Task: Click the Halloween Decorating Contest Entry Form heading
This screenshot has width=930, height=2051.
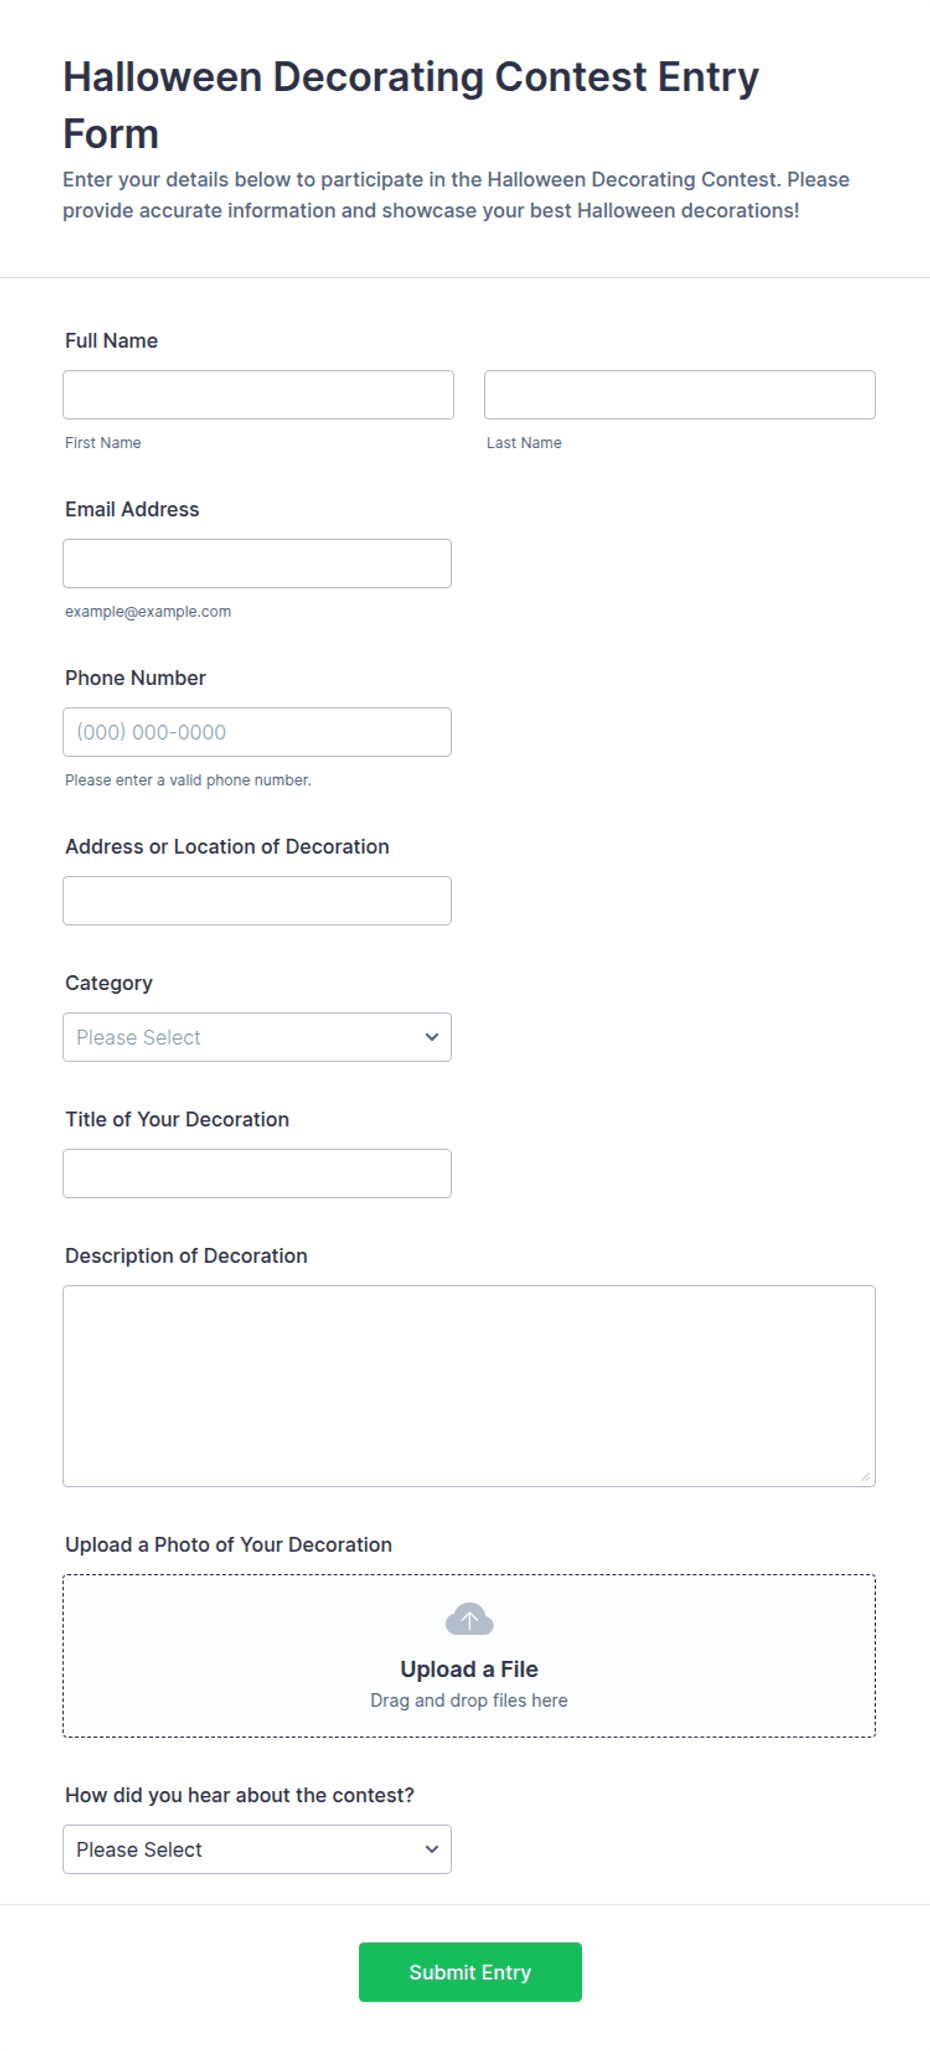Action: tap(411, 105)
